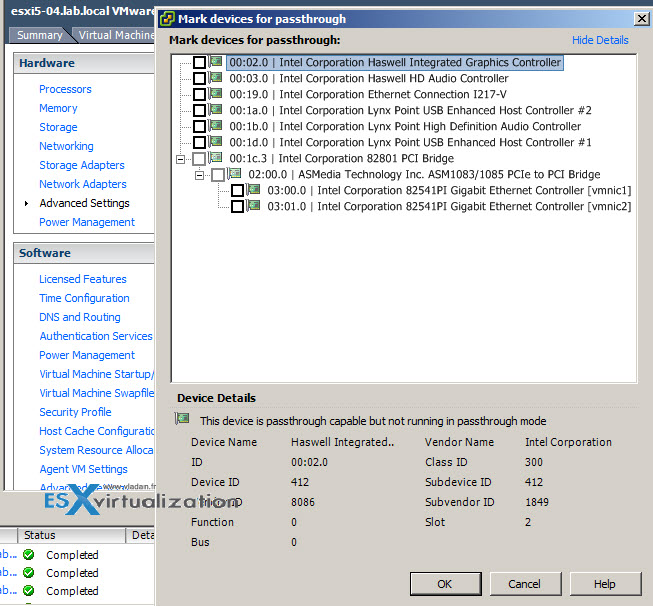Click the arrow marker beside Advanced Settings
The image size is (653, 606).
tap(26, 203)
